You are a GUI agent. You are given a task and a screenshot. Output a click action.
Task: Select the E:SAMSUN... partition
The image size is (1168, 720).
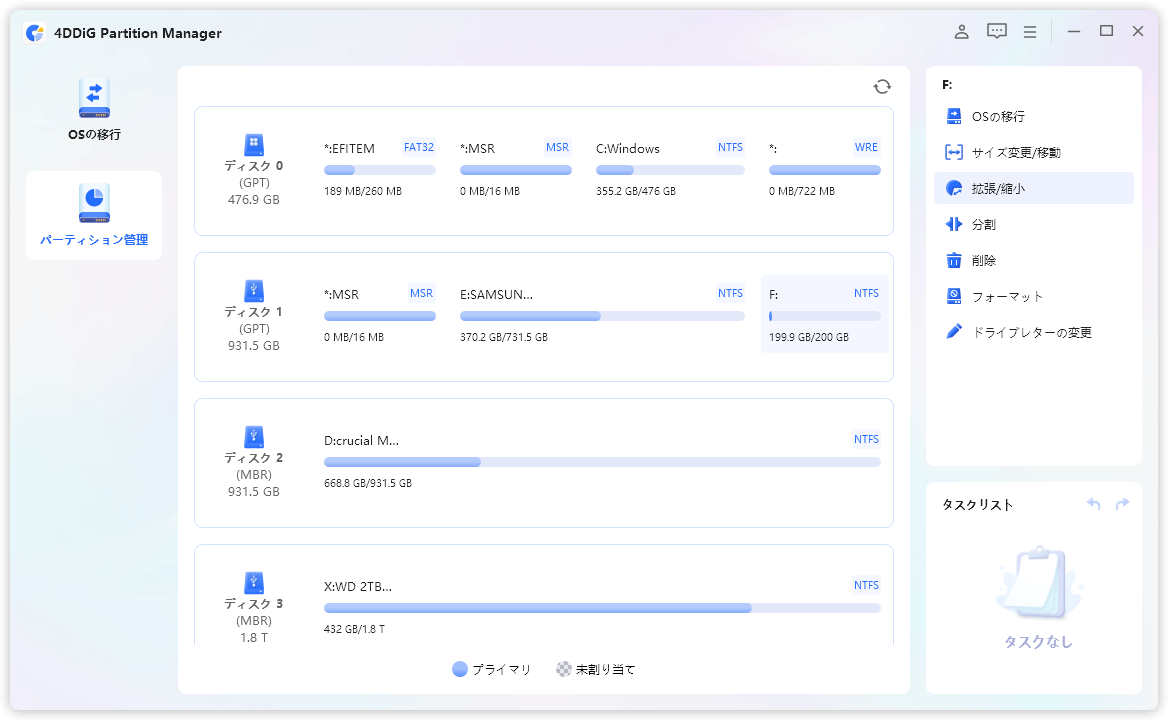(602, 314)
